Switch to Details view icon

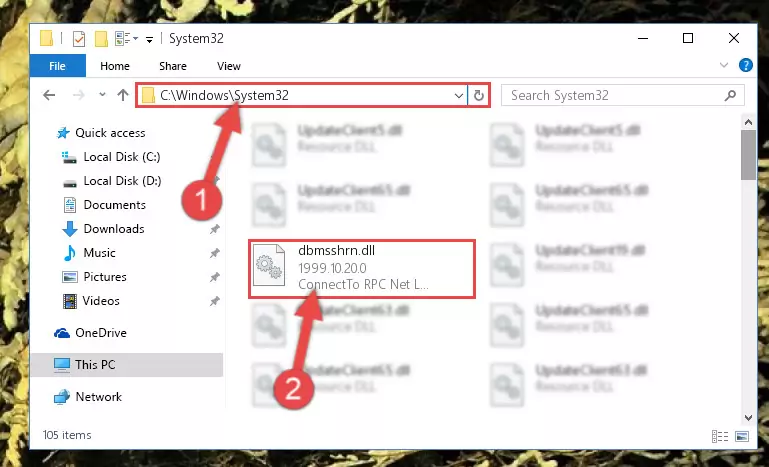[x=719, y=436]
